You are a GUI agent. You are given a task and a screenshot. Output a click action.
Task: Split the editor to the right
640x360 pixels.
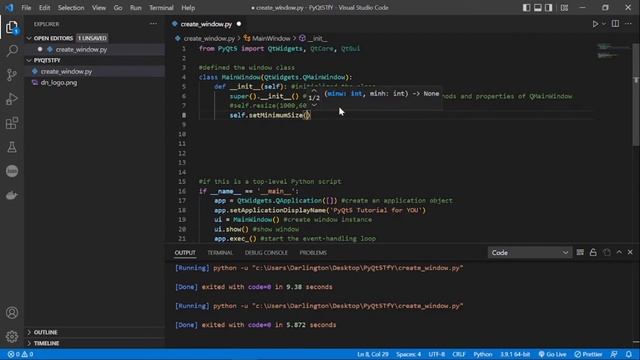click(x=615, y=24)
